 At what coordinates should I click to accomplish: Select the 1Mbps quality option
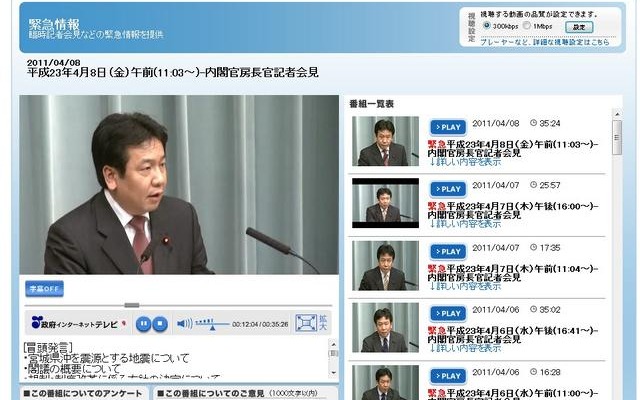(x=527, y=26)
